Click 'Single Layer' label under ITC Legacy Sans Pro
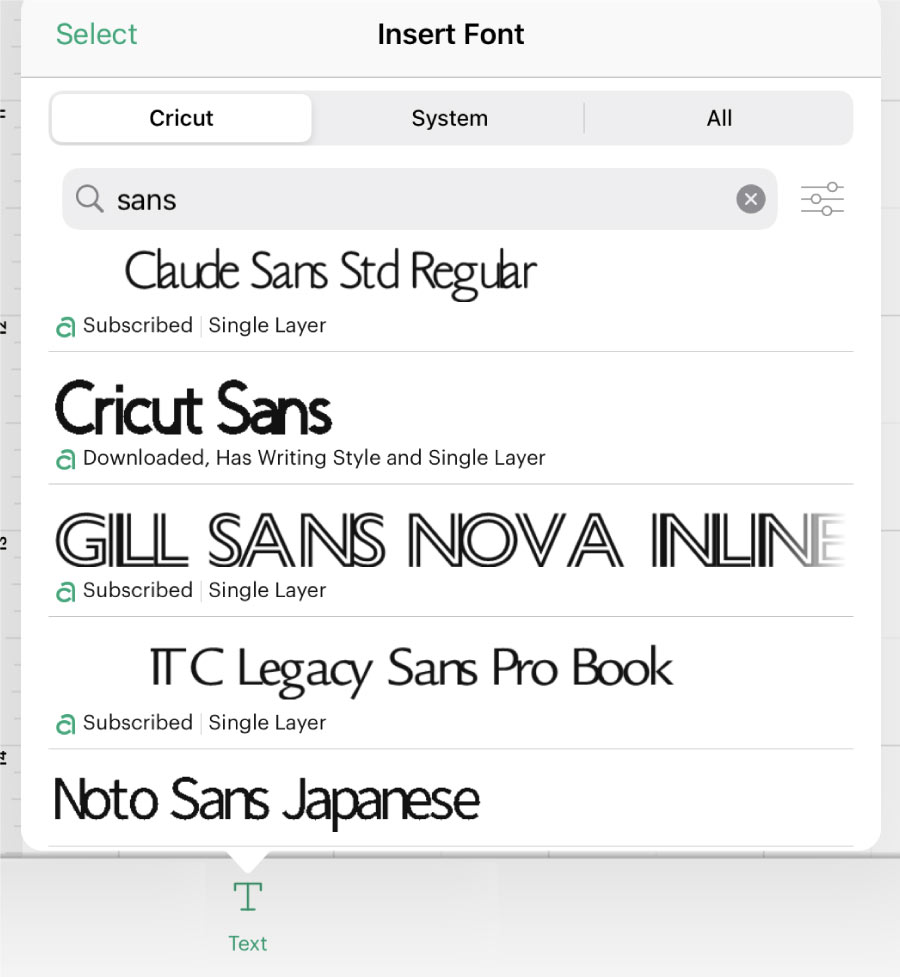The width and height of the screenshot is (900, 977). coord(267,723)
